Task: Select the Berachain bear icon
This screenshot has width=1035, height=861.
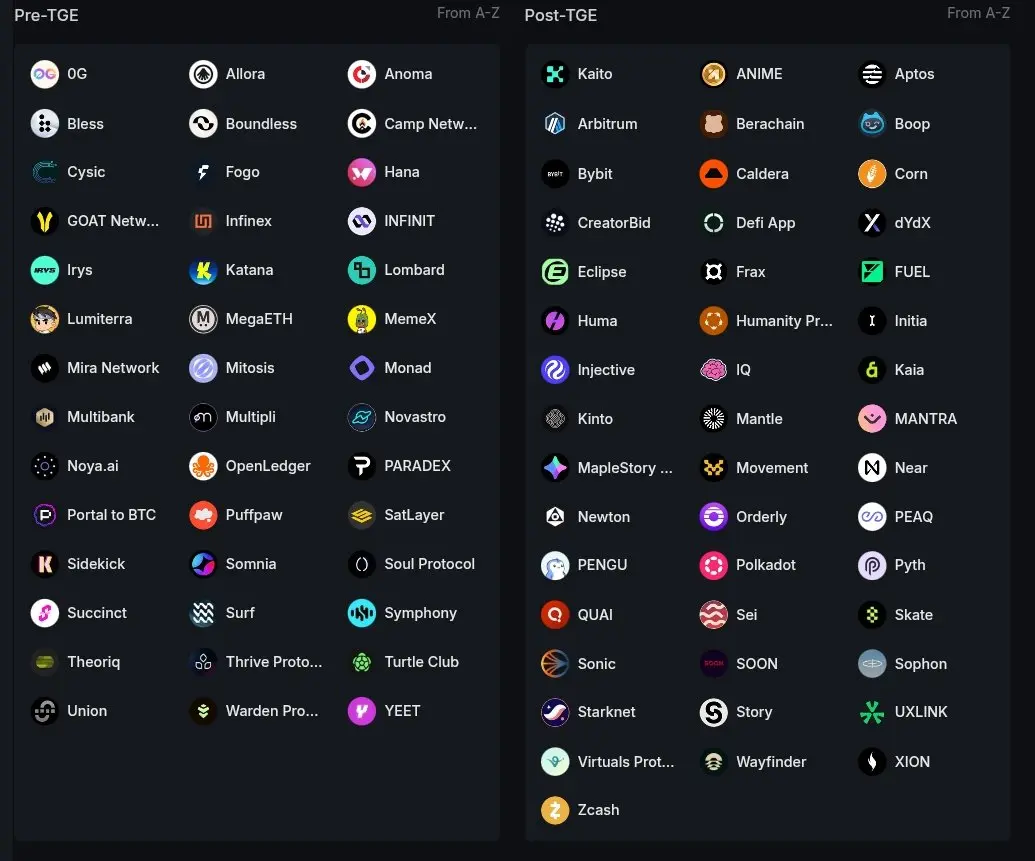Action: point(714,123)
